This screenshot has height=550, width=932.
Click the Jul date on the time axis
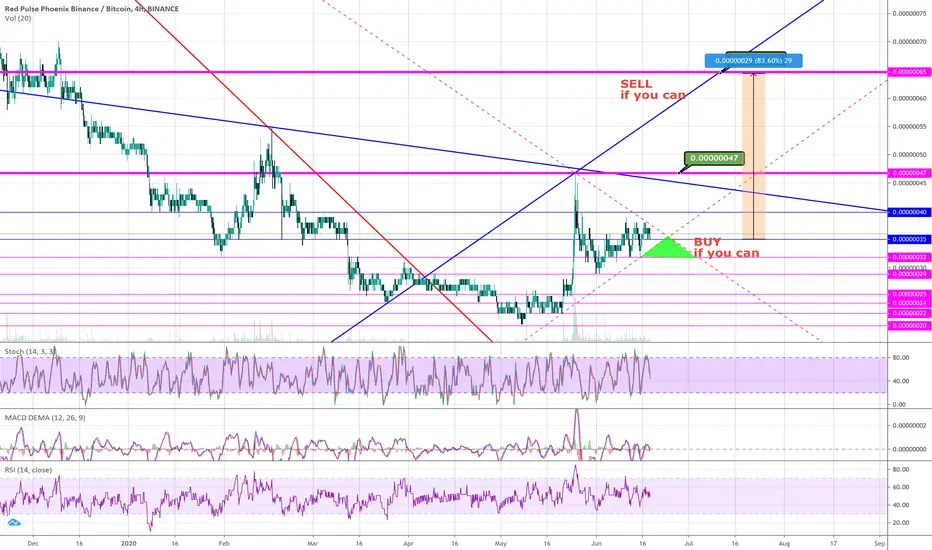pos(689,543)
